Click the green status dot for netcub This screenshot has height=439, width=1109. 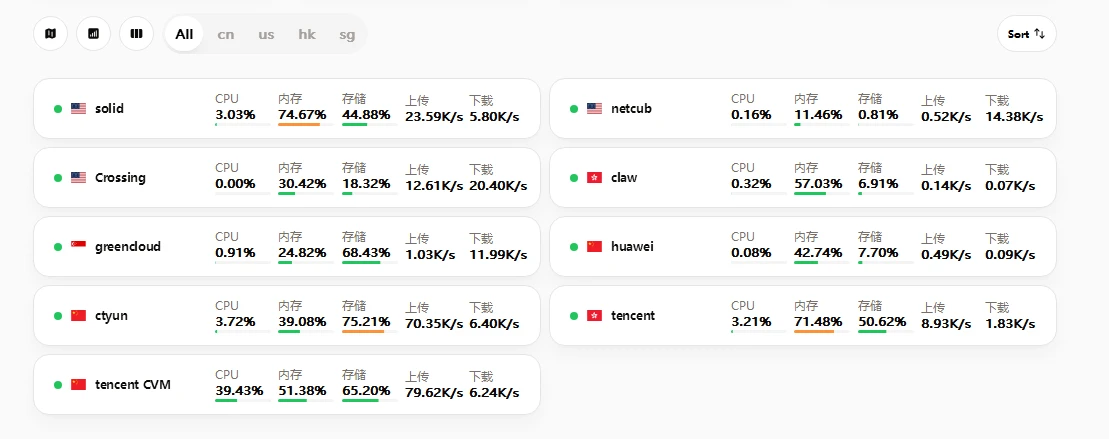pyautogui.click(x=574, y=109)
